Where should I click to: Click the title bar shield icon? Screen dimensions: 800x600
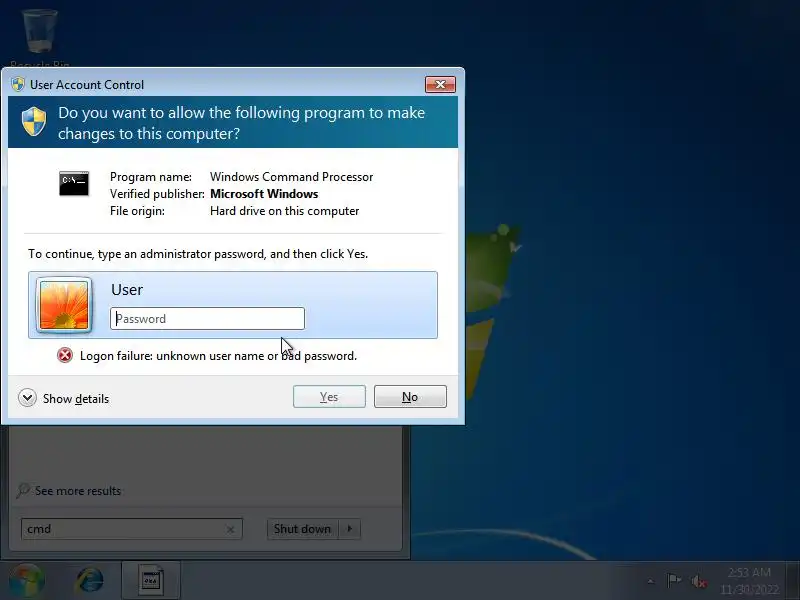18,84
